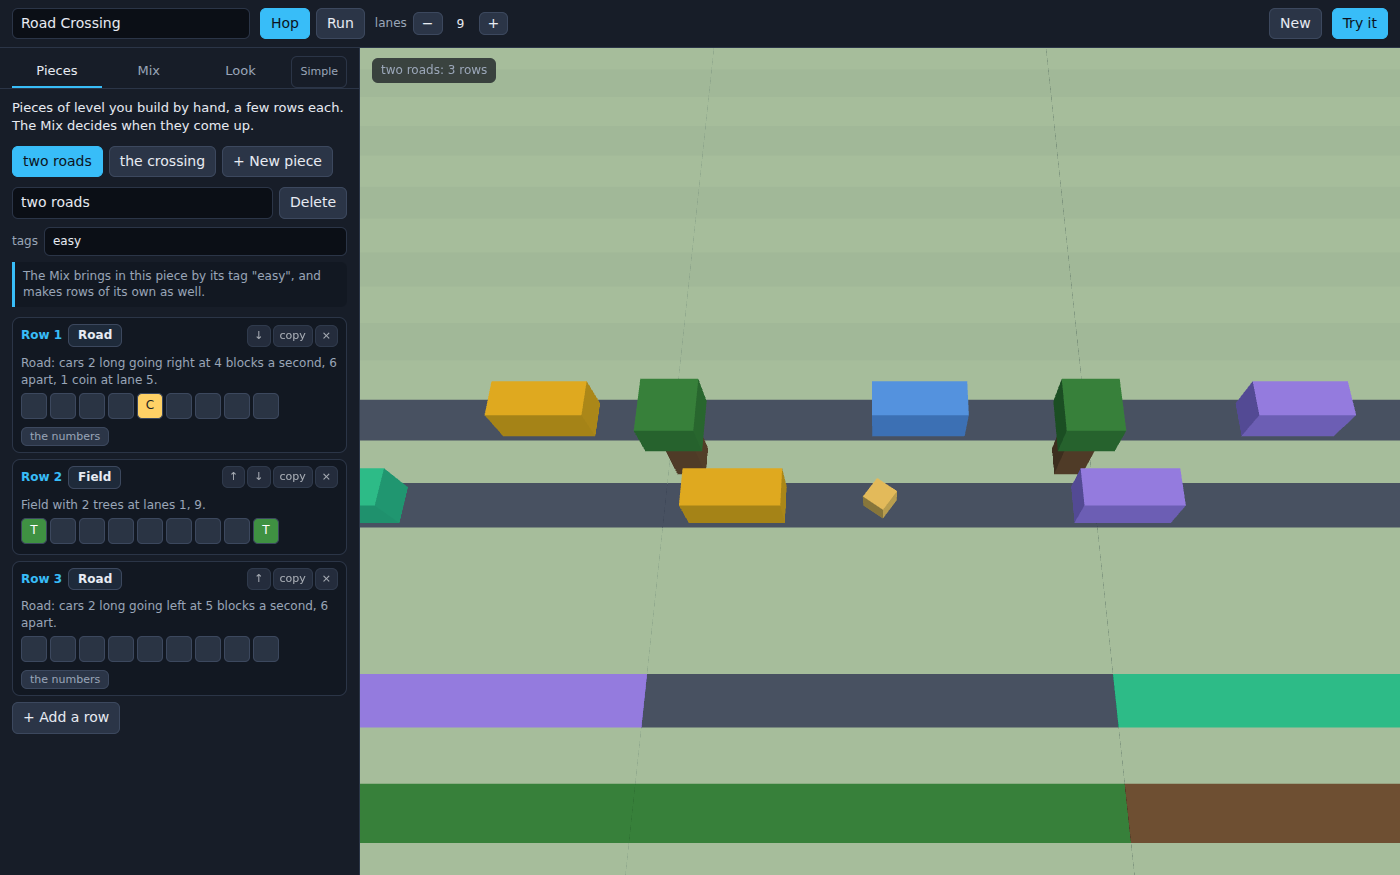Screen dimensions: 1400x875
Task: Switch to the Mix tab
Action: (149, 71)
